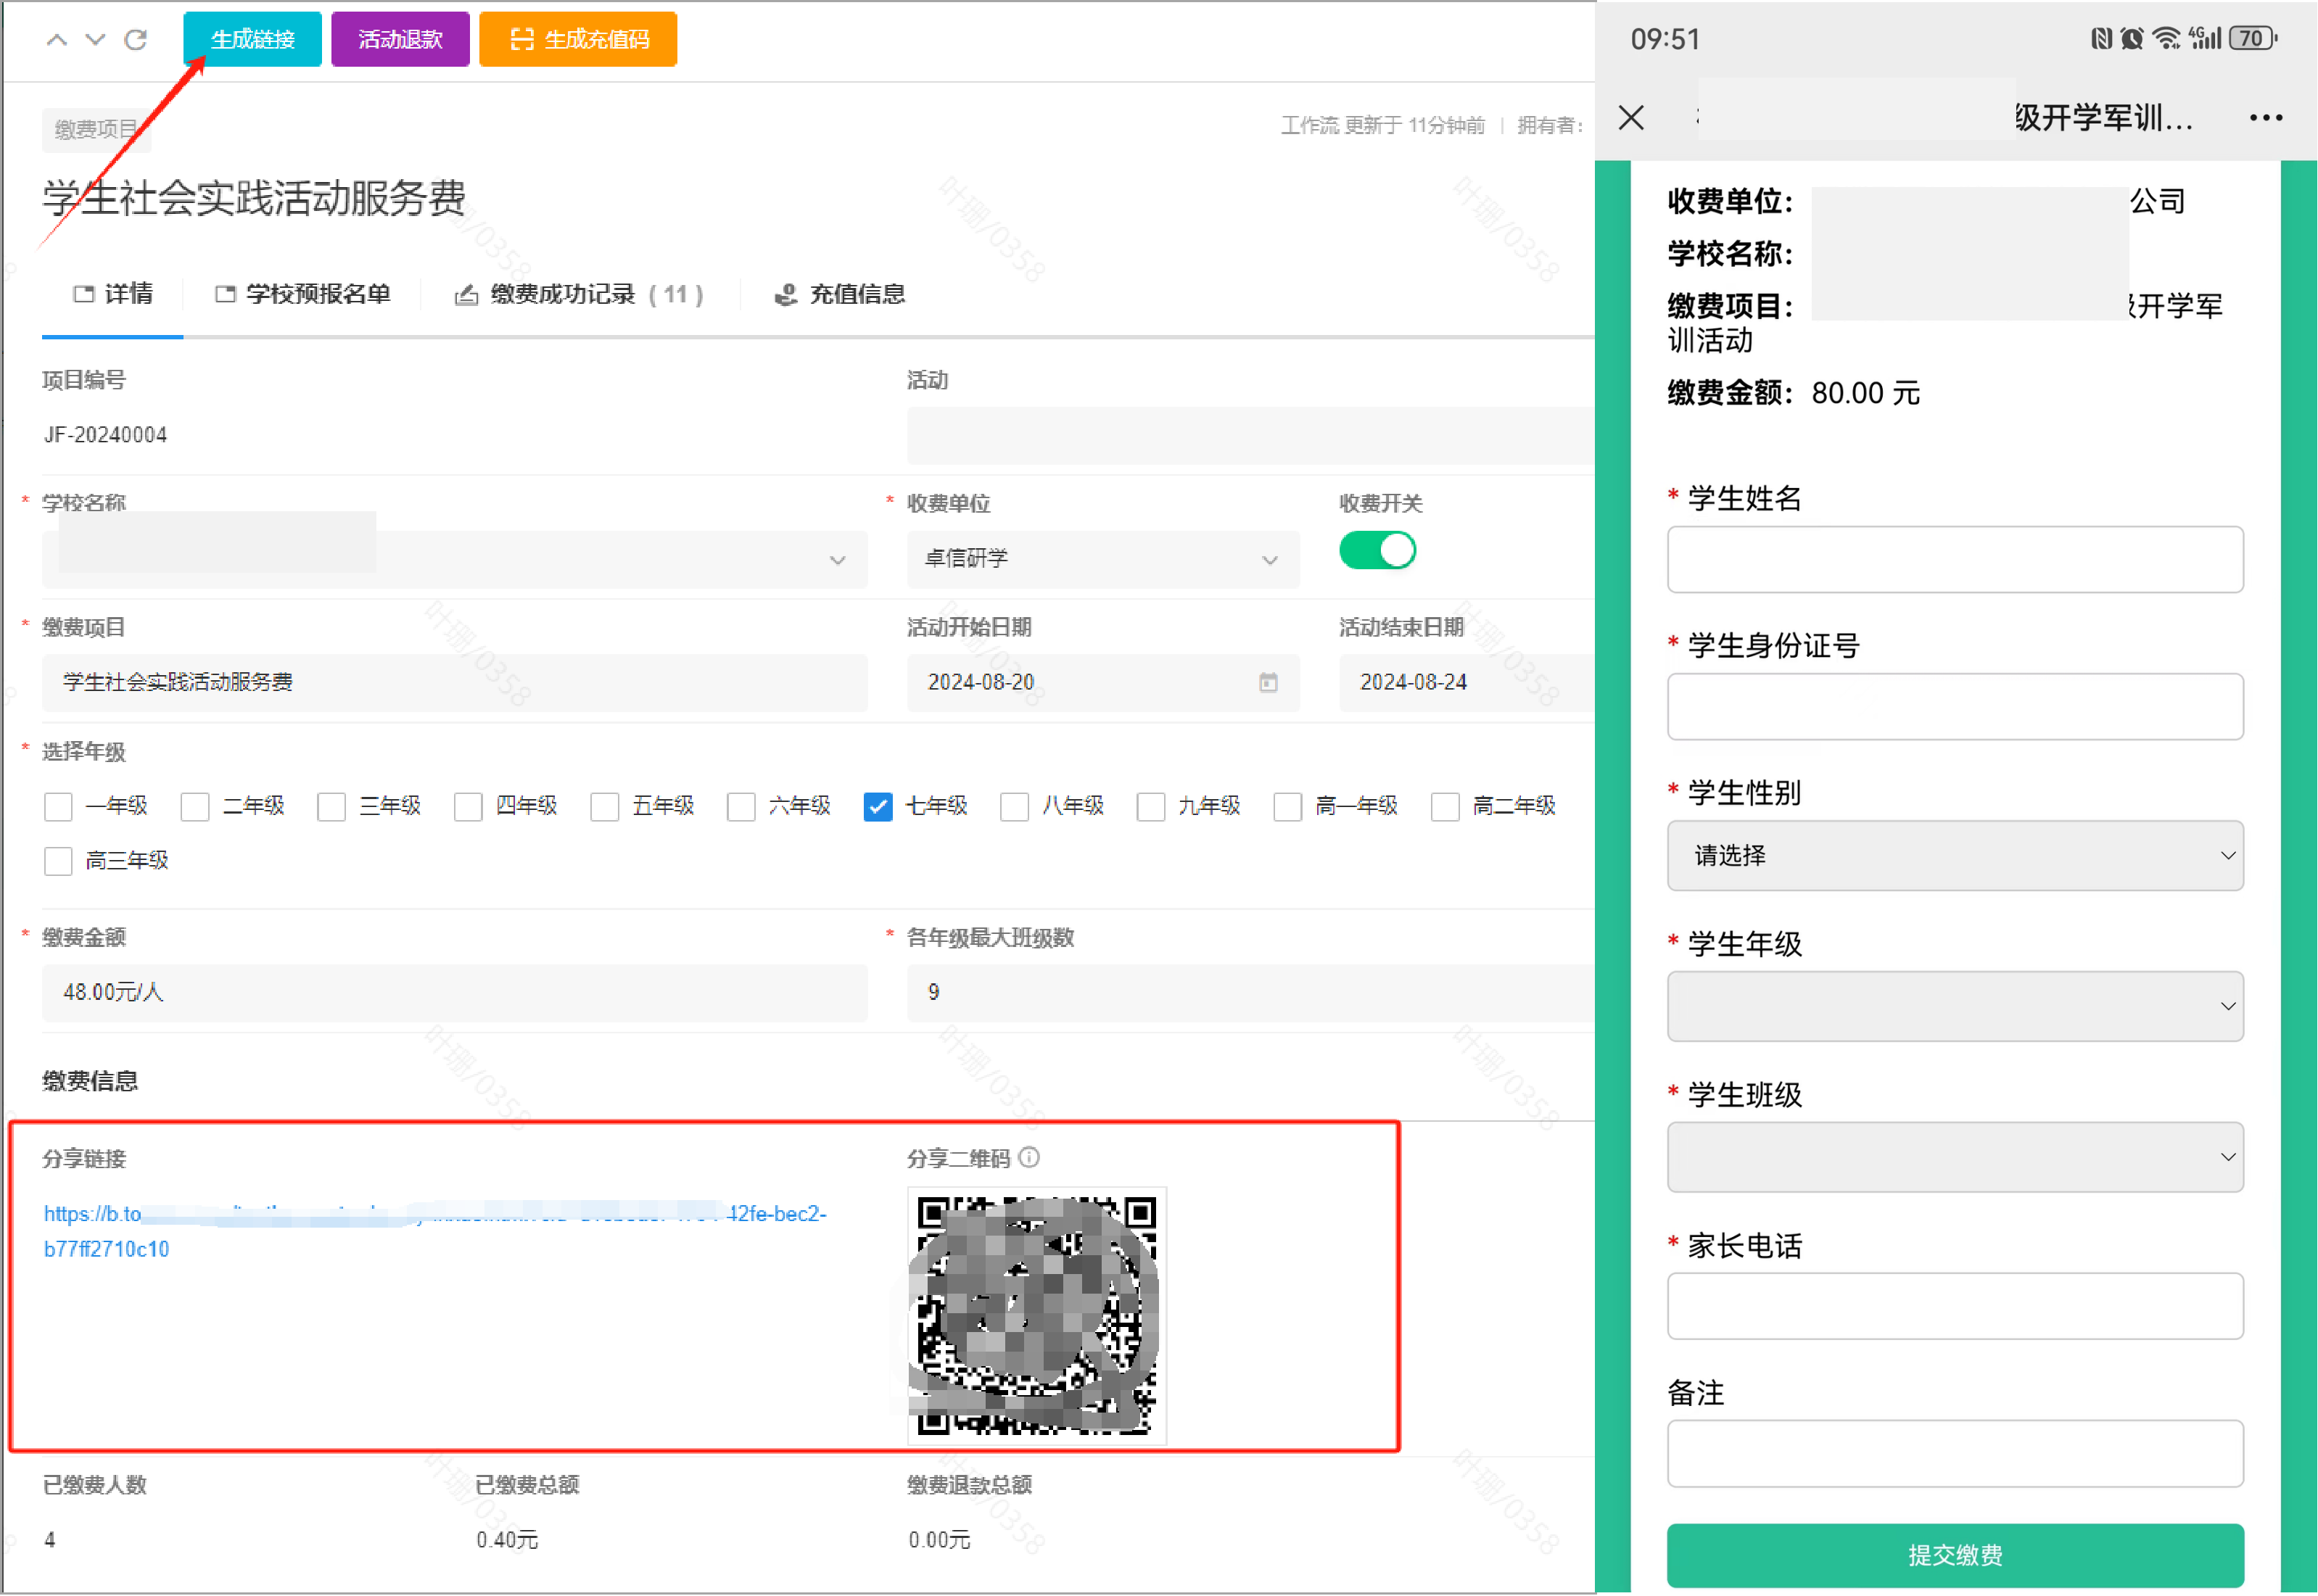Click the refresh icon in the top toolbar
Image resolution: width=2318 pixels, height=1596 pixels.
point(137,40)
